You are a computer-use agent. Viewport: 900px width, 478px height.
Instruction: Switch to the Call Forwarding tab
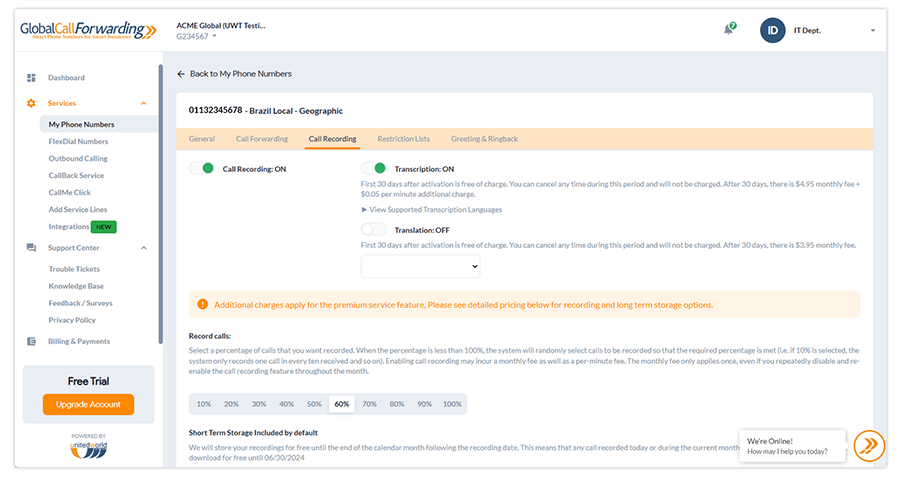click(262, 139)
